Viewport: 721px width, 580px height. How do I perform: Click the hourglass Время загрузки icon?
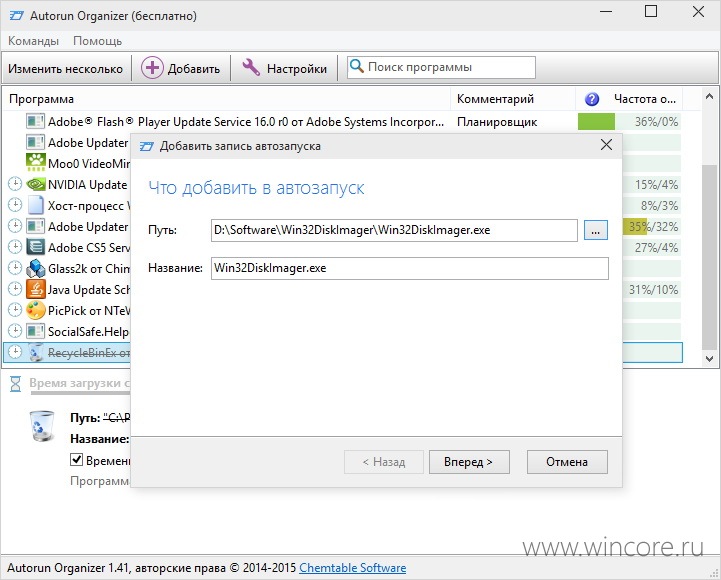pos(15,384)
